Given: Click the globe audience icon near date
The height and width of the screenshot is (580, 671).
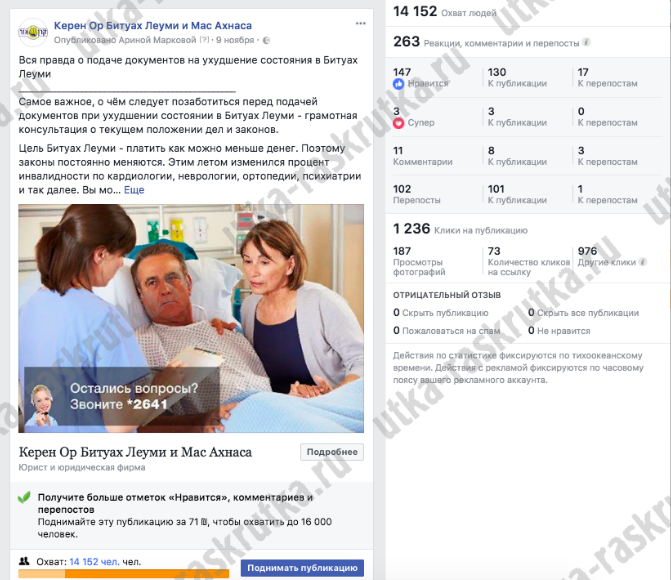Looking at the screenshot, I should [266, 41].
